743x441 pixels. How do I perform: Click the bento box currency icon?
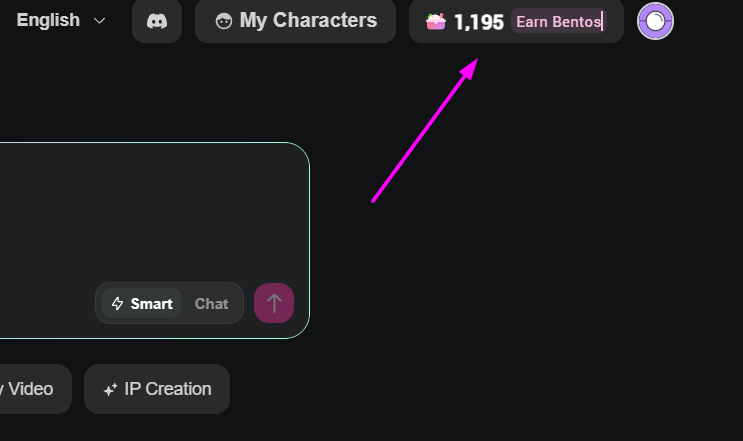[435, 22]
